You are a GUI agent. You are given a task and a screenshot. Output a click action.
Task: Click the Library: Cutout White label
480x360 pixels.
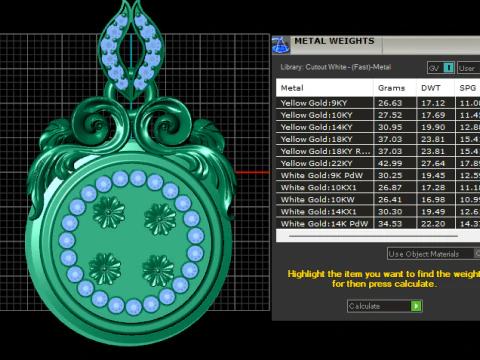[336, 67]
